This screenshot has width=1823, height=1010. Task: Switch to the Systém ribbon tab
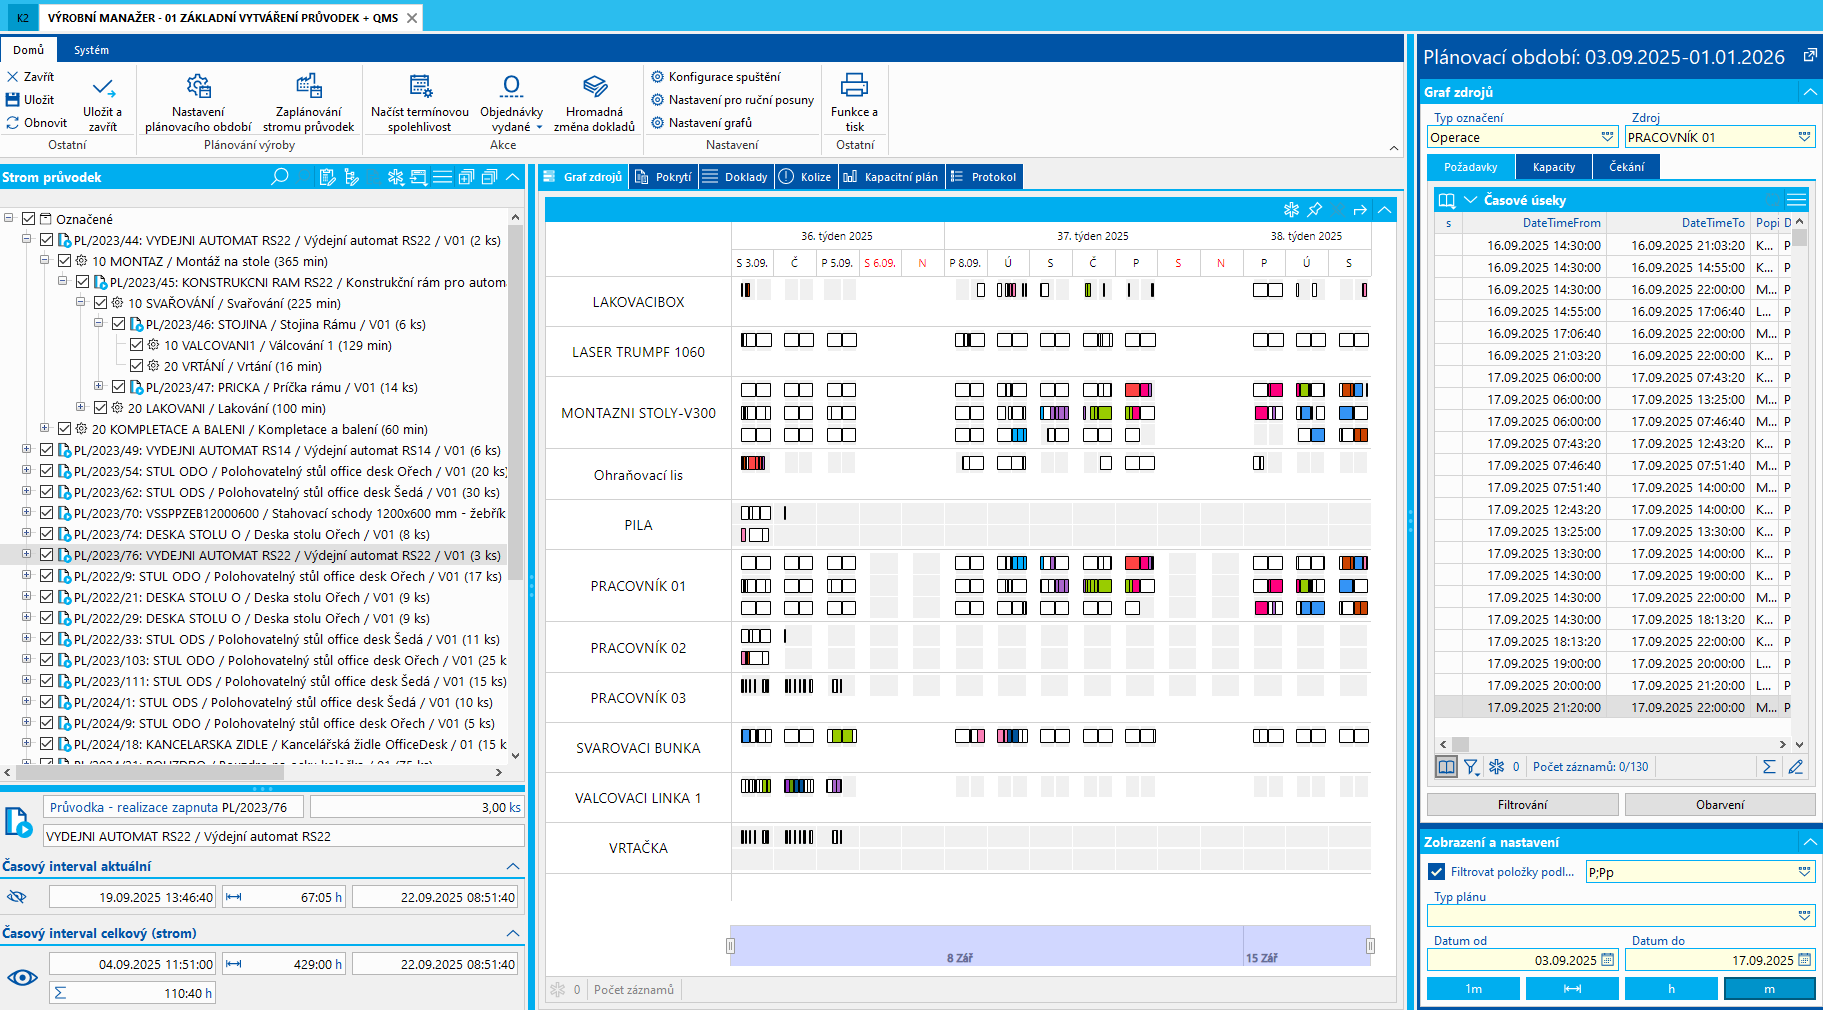tap(91, 50)
